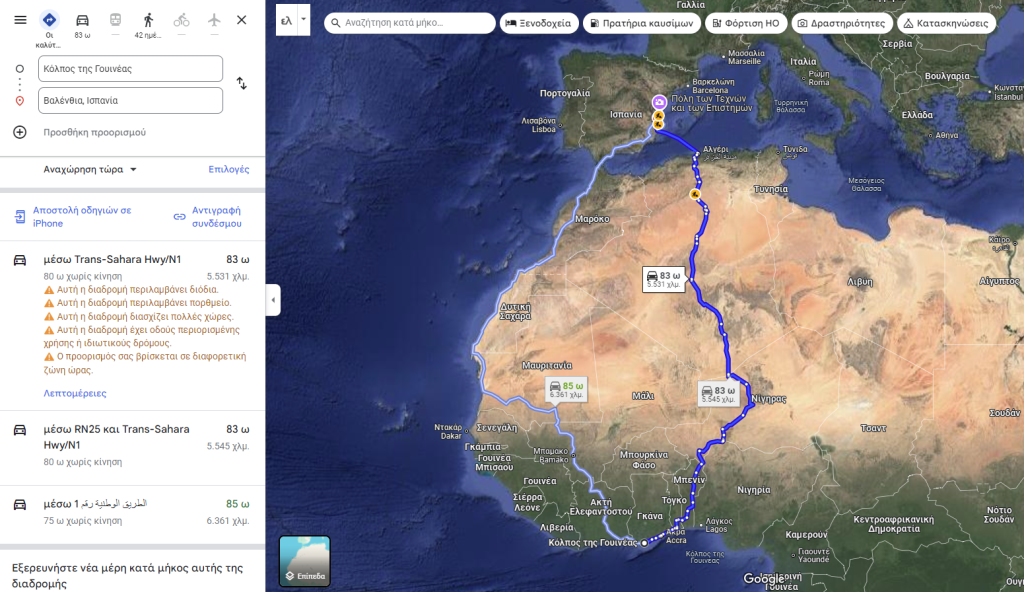This screenshot has height=592, width=1024.
Task: Open the hamburger main menu
Action: [20, 20]
